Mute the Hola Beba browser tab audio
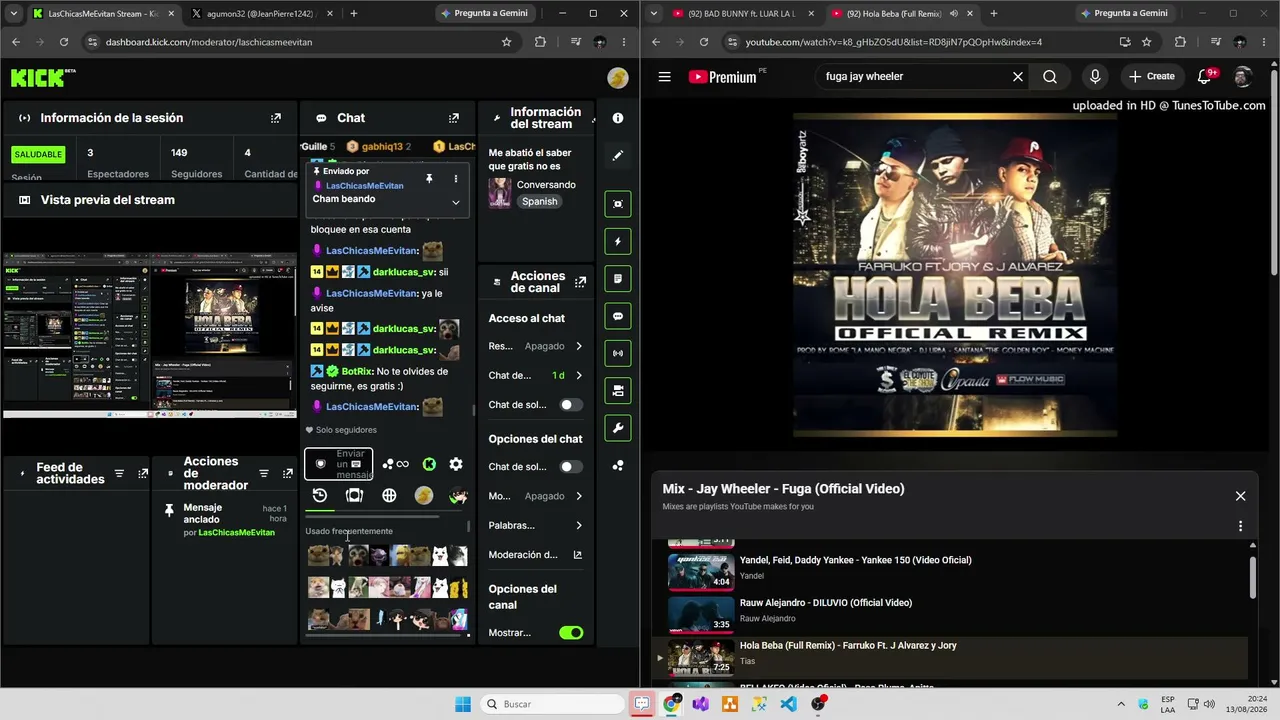Image resolution: width=1280 pixels, height=720 pixels. click(953, 14)
